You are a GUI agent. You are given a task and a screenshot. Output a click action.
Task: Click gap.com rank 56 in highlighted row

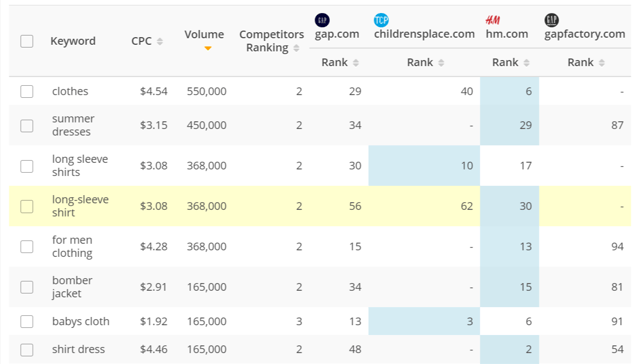355,206
